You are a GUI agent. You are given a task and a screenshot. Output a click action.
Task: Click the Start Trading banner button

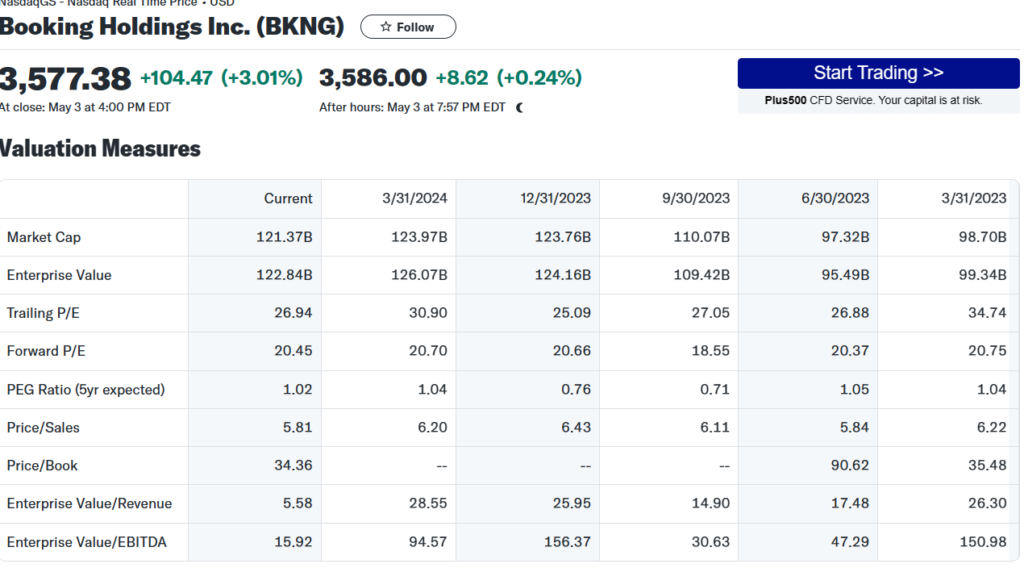(878, 72)
